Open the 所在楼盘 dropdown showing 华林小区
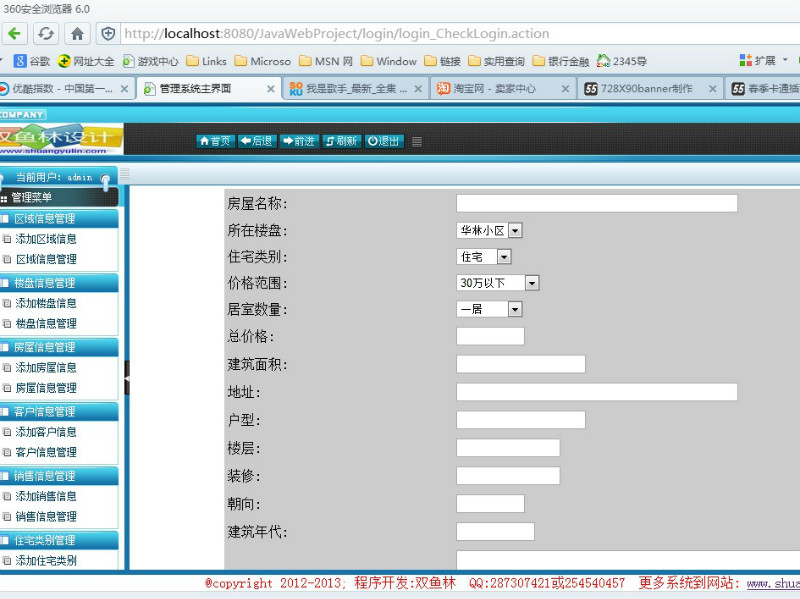Screen dimensions: 800x599 pyautogui.click(x=489, y=230)
